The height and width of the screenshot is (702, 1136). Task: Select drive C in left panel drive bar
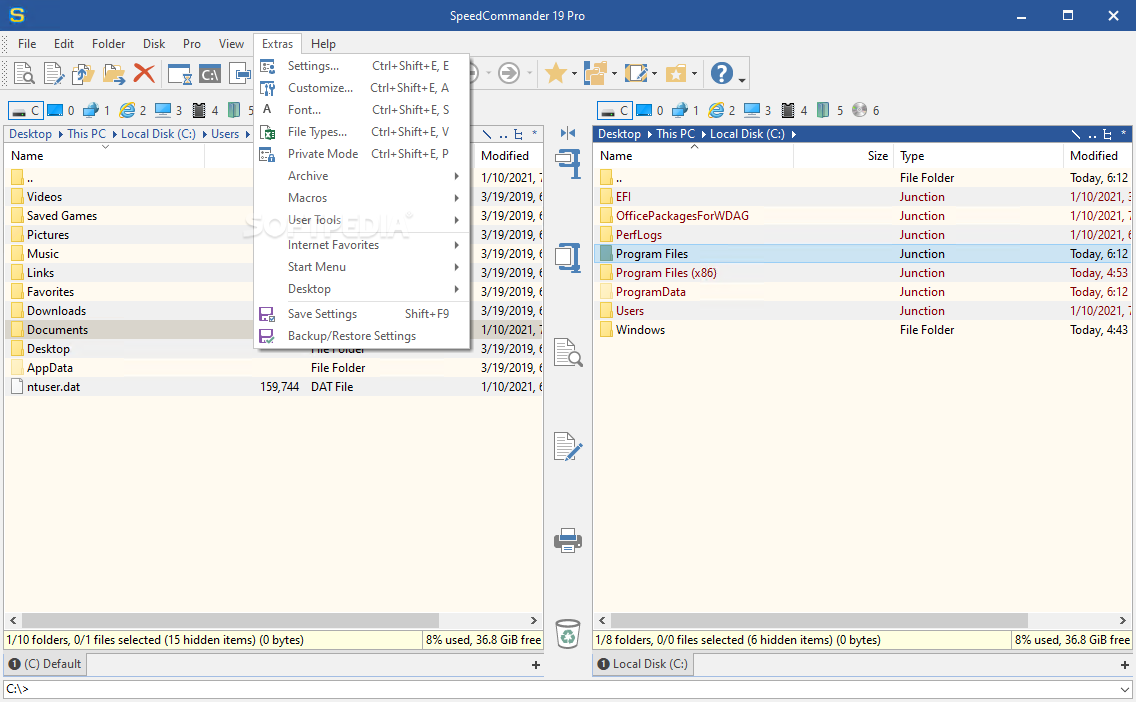click(26, 110)
